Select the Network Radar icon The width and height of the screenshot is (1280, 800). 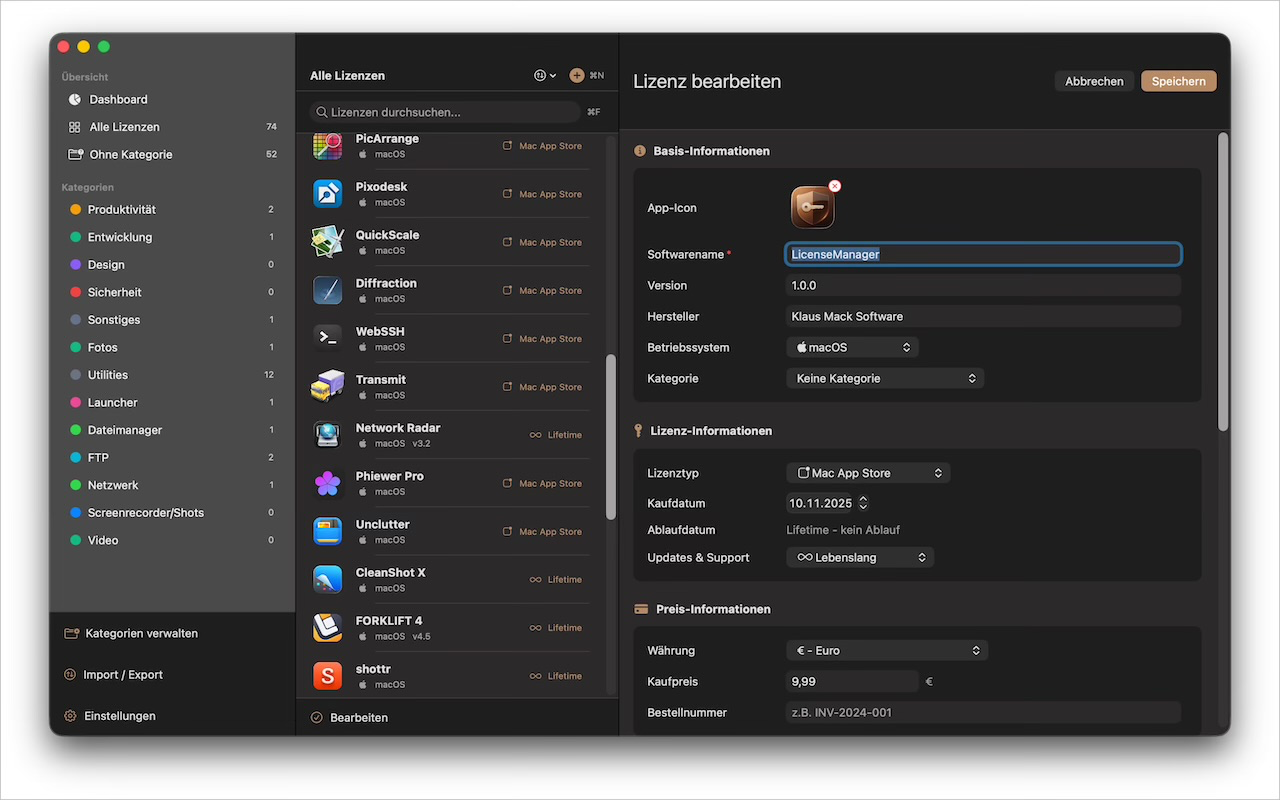(328, 435)
